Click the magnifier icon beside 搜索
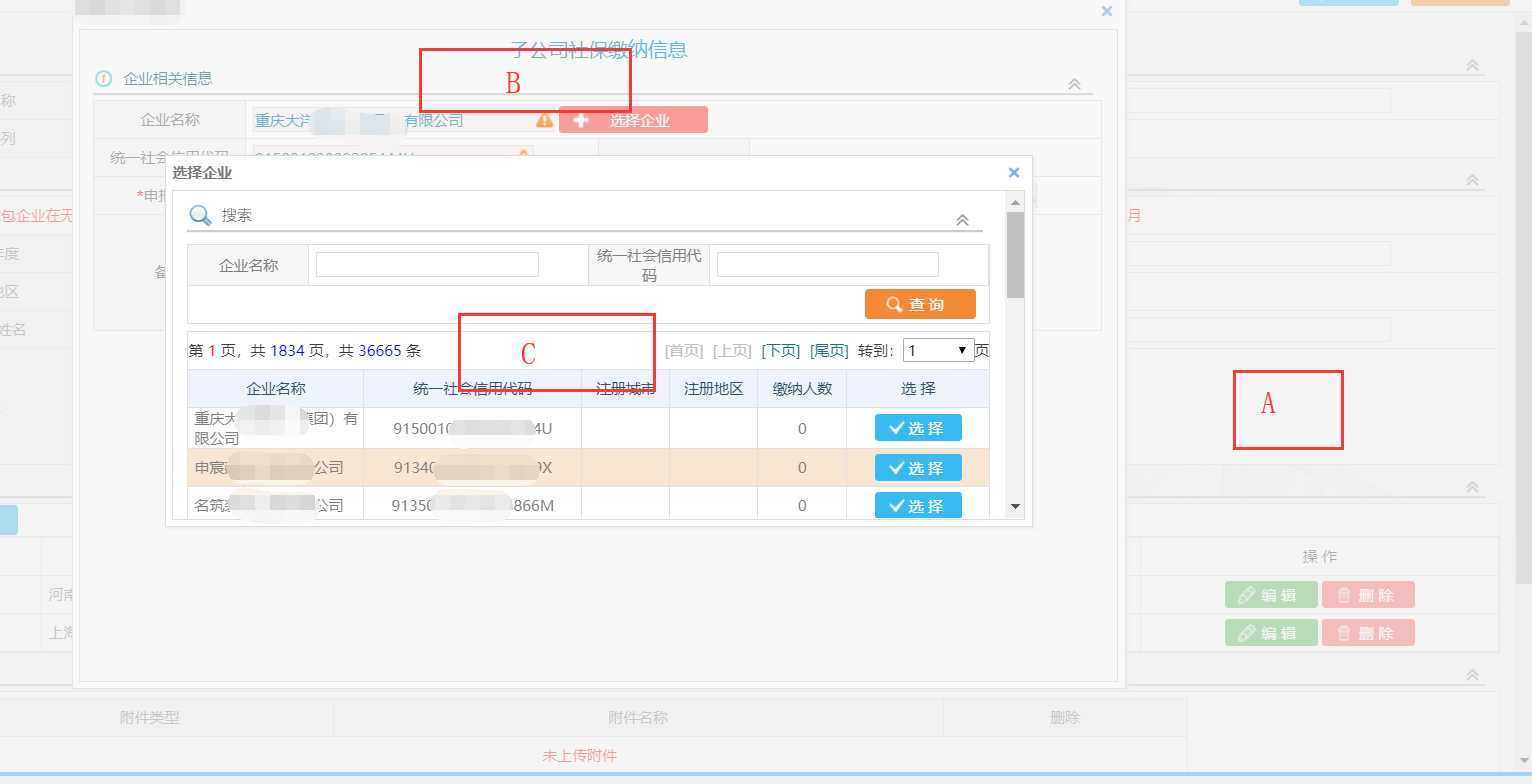 (201, 215)
